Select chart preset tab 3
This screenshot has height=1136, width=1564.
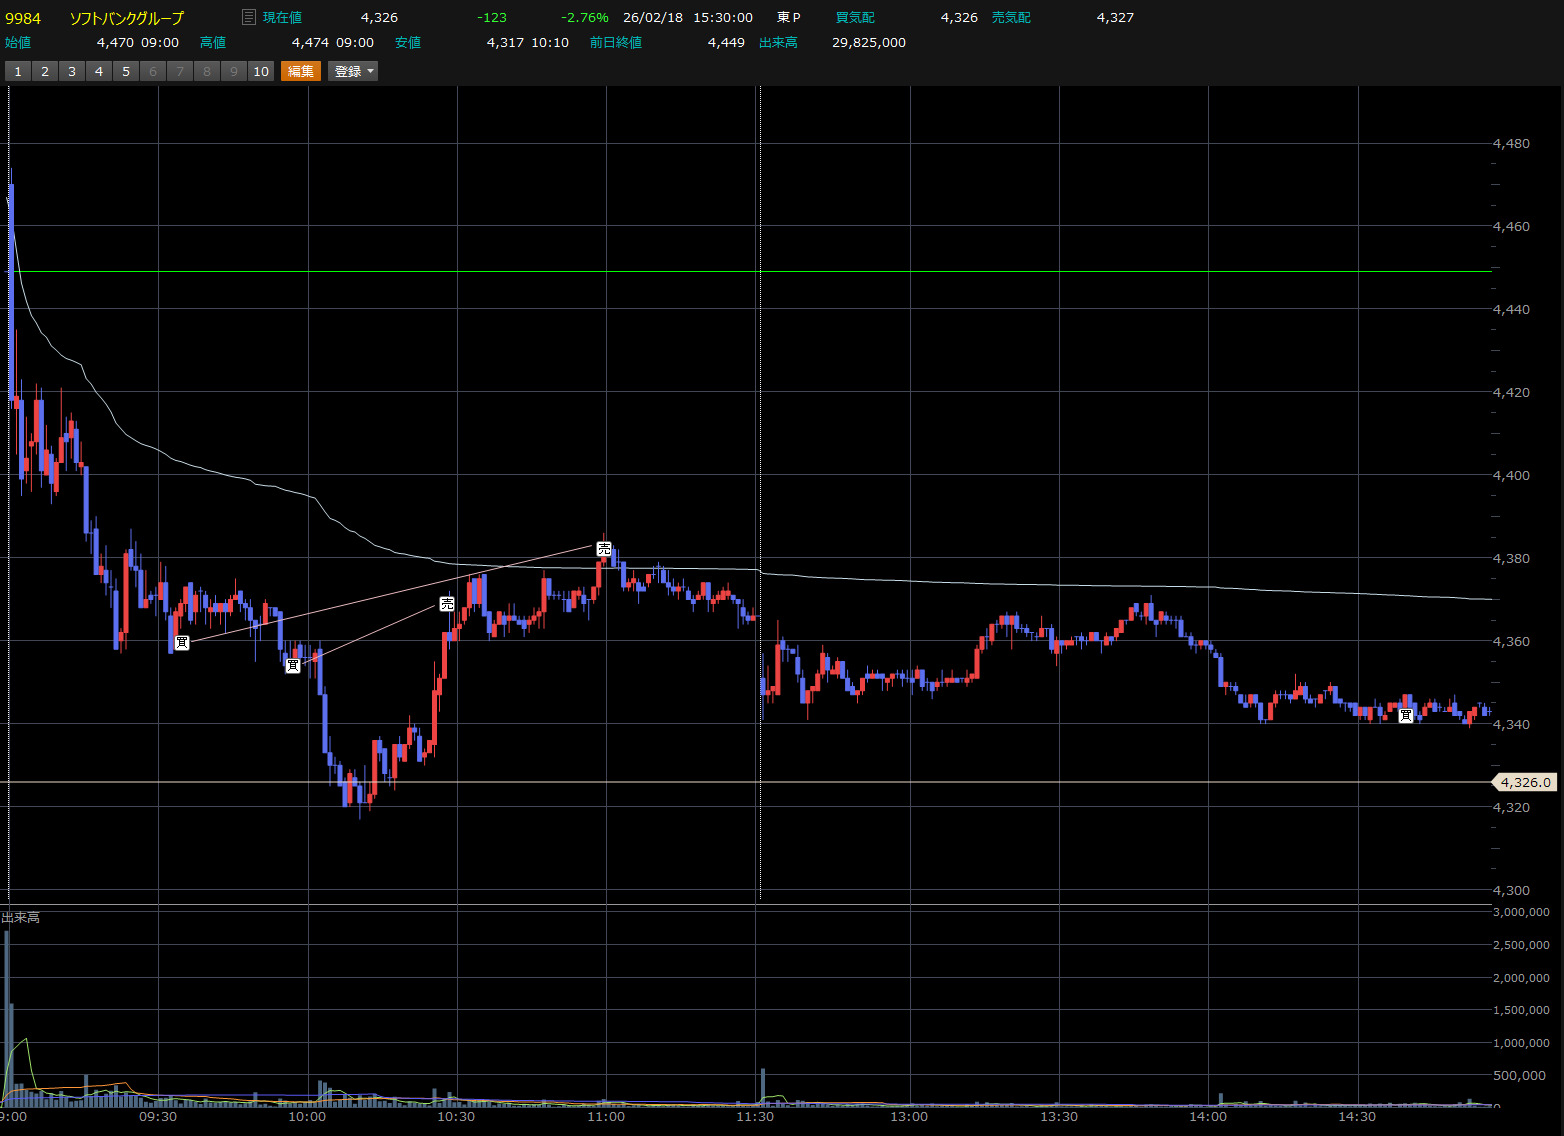pos(72,71)
